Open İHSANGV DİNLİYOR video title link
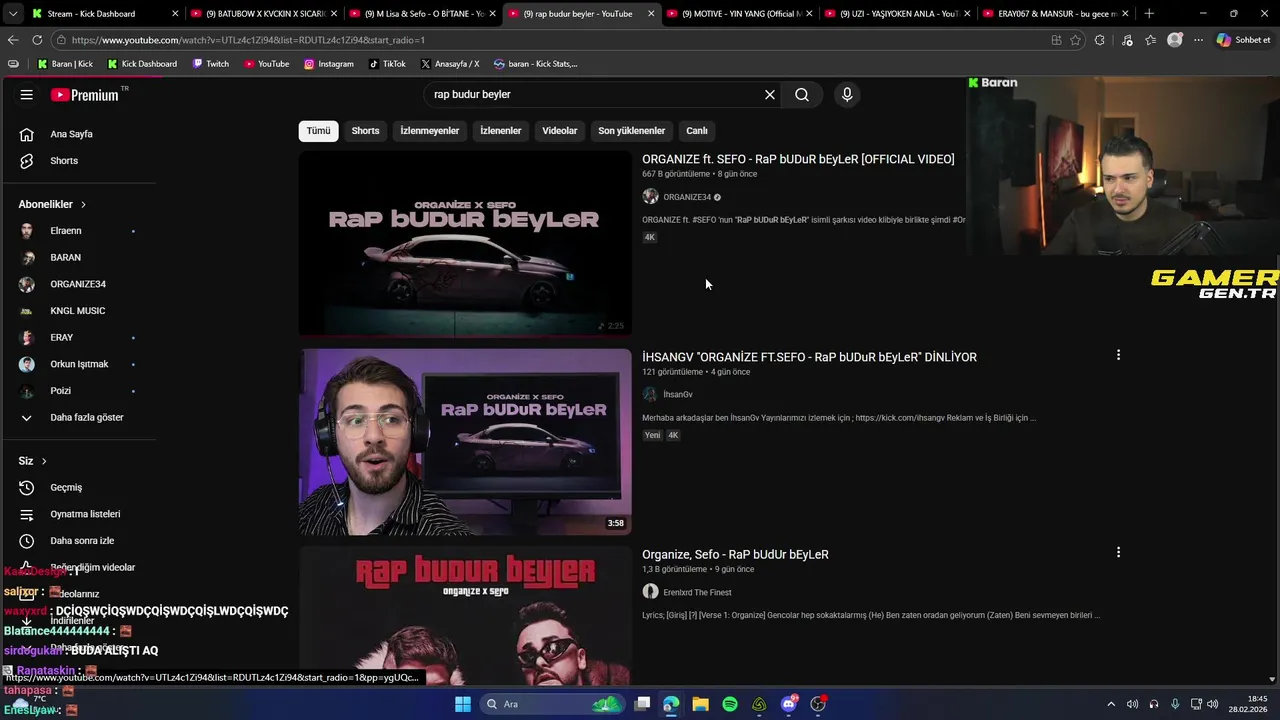This screenshot has height=720, width=1280. (x=809, y=357)
